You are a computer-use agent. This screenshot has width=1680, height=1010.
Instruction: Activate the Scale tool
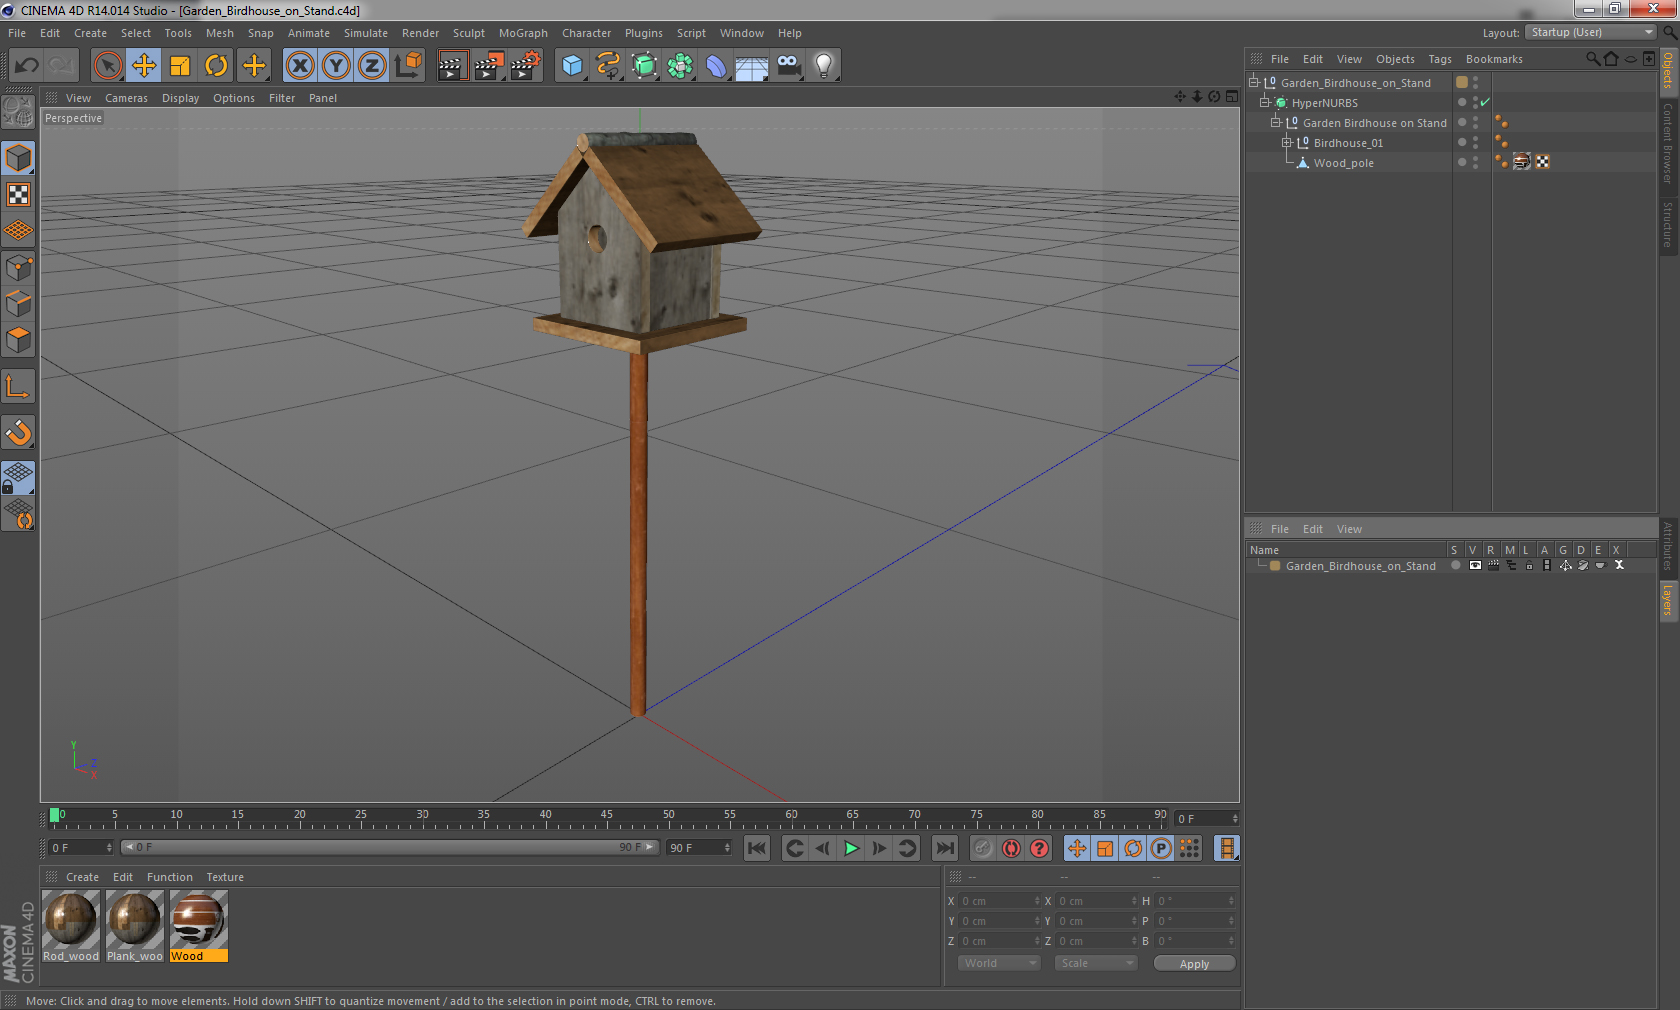pos(180,66)
